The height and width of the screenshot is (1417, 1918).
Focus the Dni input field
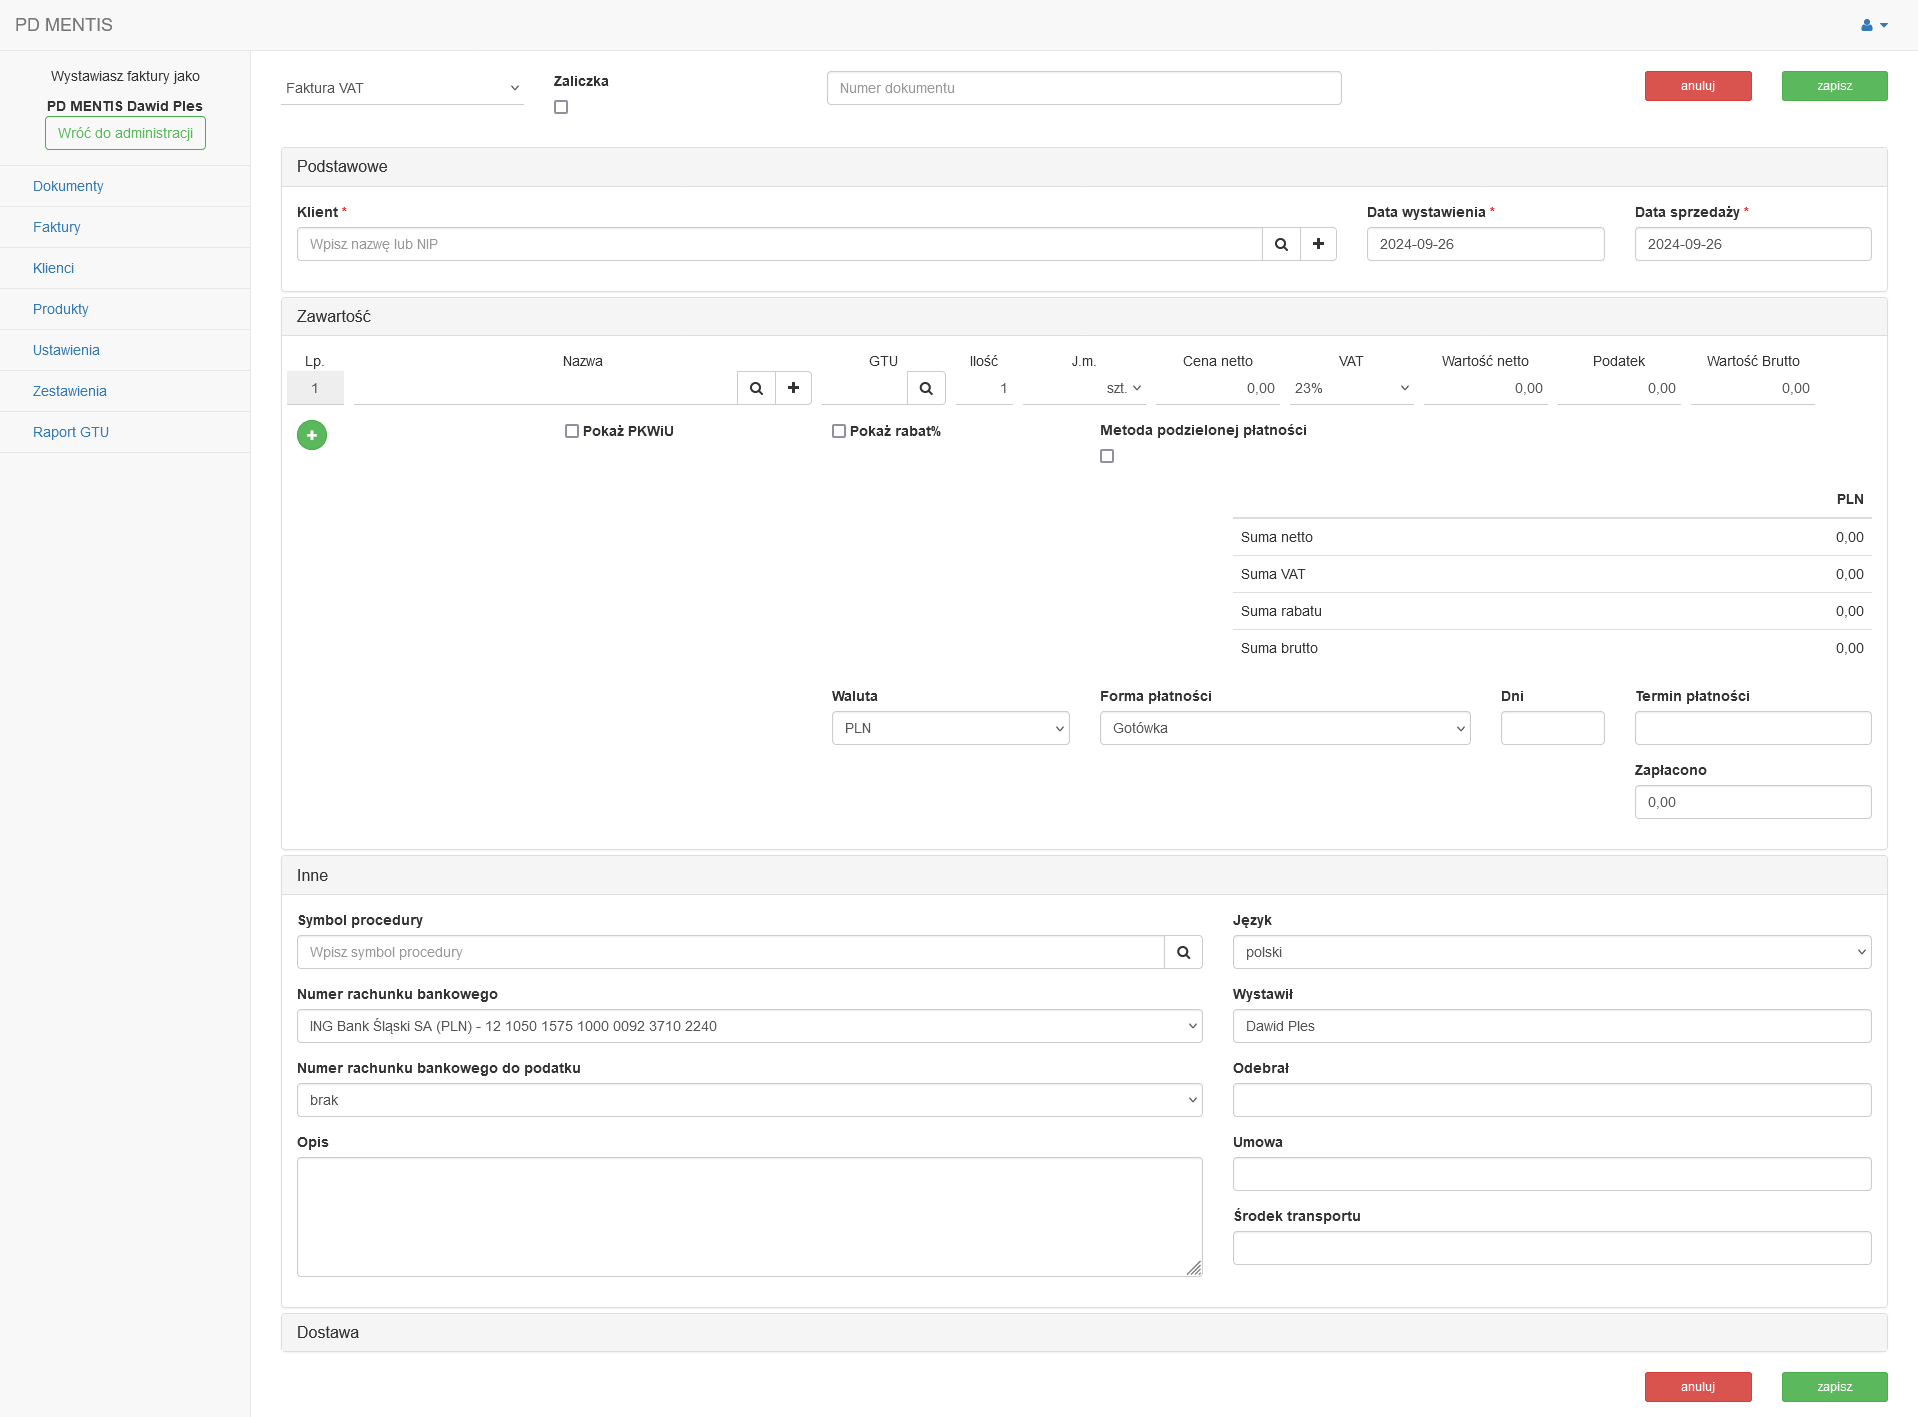(1552, 728)
